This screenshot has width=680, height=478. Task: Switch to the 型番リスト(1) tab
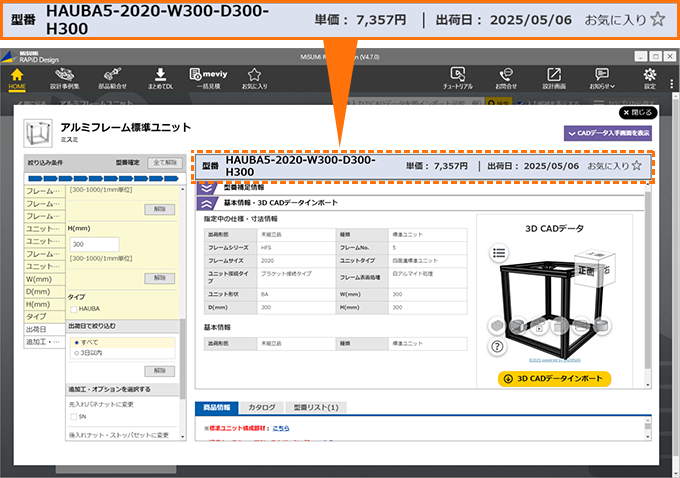317,408
